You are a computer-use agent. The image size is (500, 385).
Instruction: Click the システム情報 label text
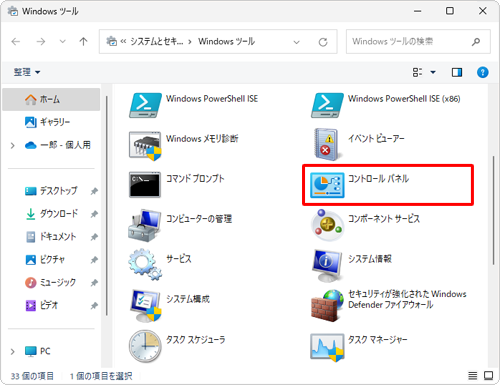click(x=370, y=259)
